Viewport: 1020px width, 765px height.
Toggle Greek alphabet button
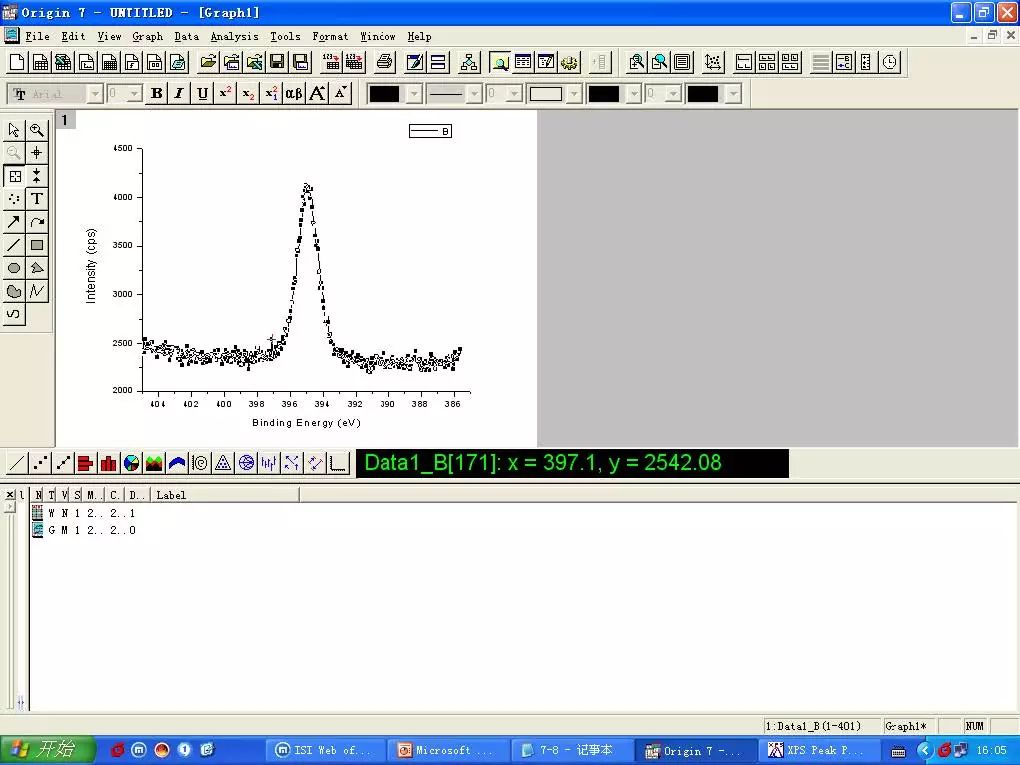click(x=294, y=94)
